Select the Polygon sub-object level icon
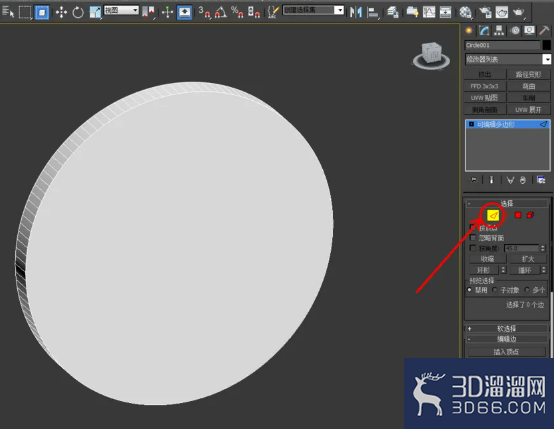 click(518, 215)
